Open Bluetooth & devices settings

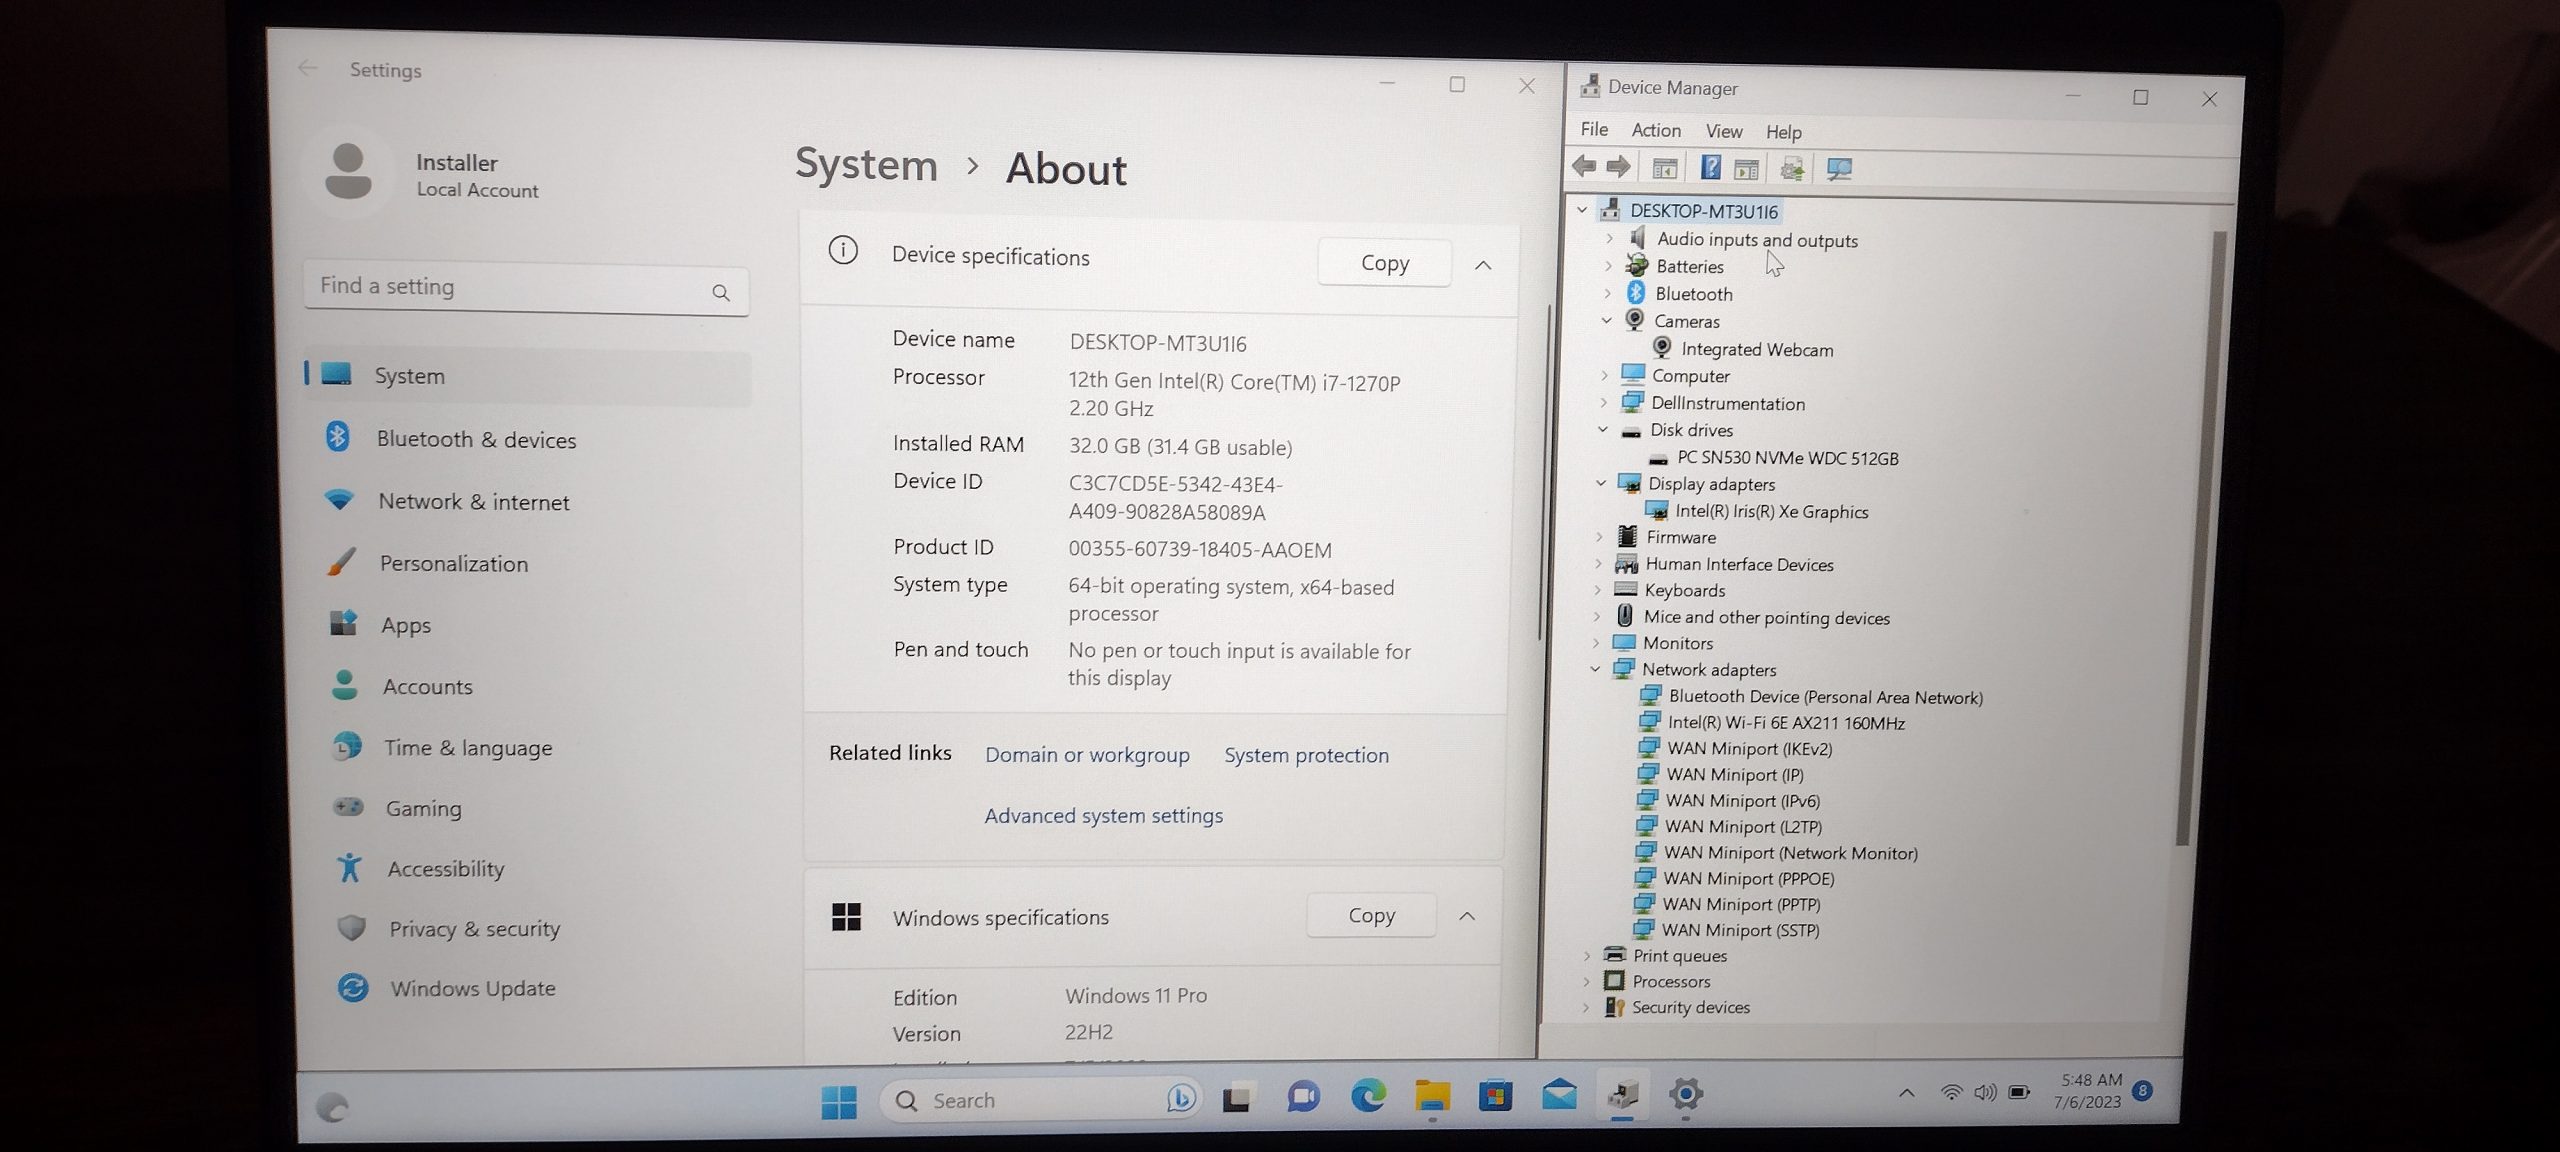click(x=526, y=439)
